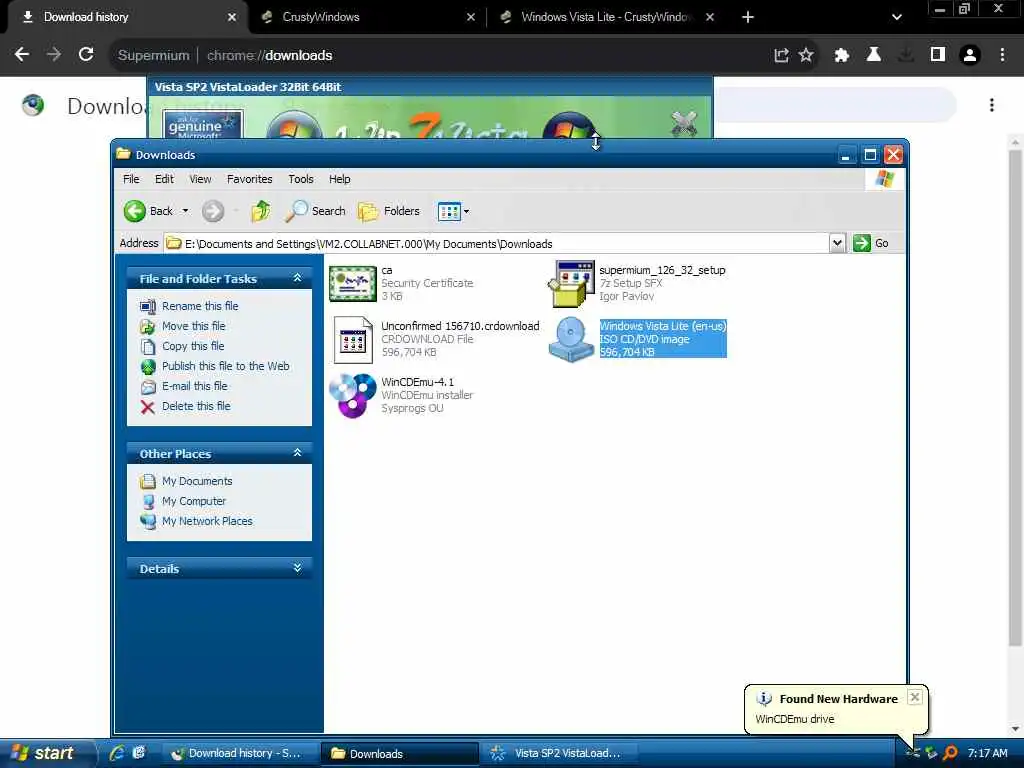Click Publish this file to the Web

coord(225,366)
